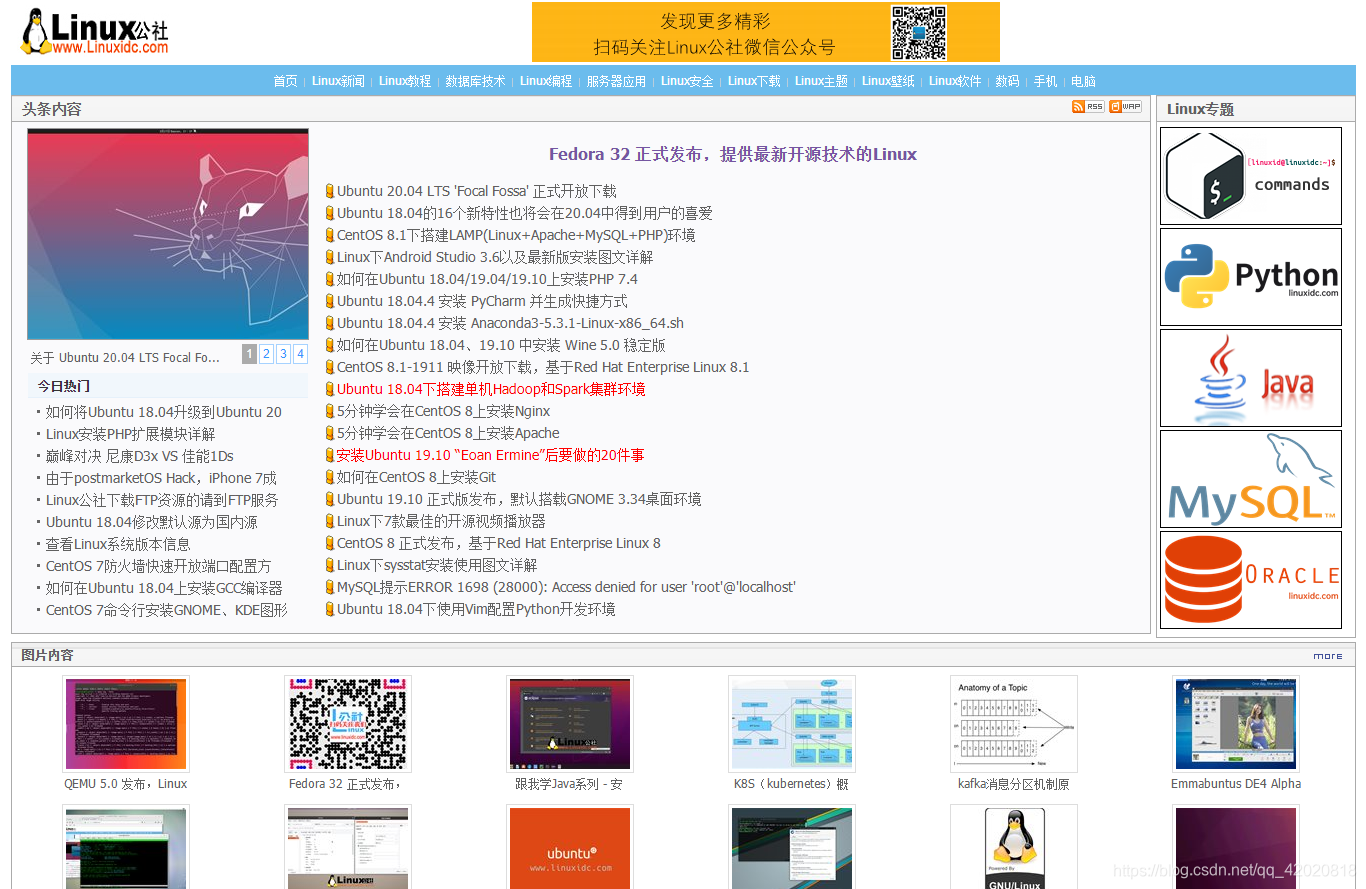The image size is (1366, 889).
Task: Open Ubuntu 20.04 LTS 'Focal Fossa' article
Action: 477,191
